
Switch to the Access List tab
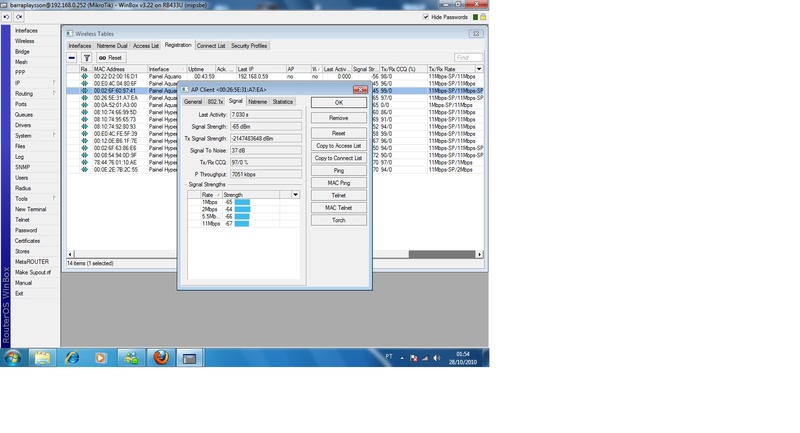(146, 46)
